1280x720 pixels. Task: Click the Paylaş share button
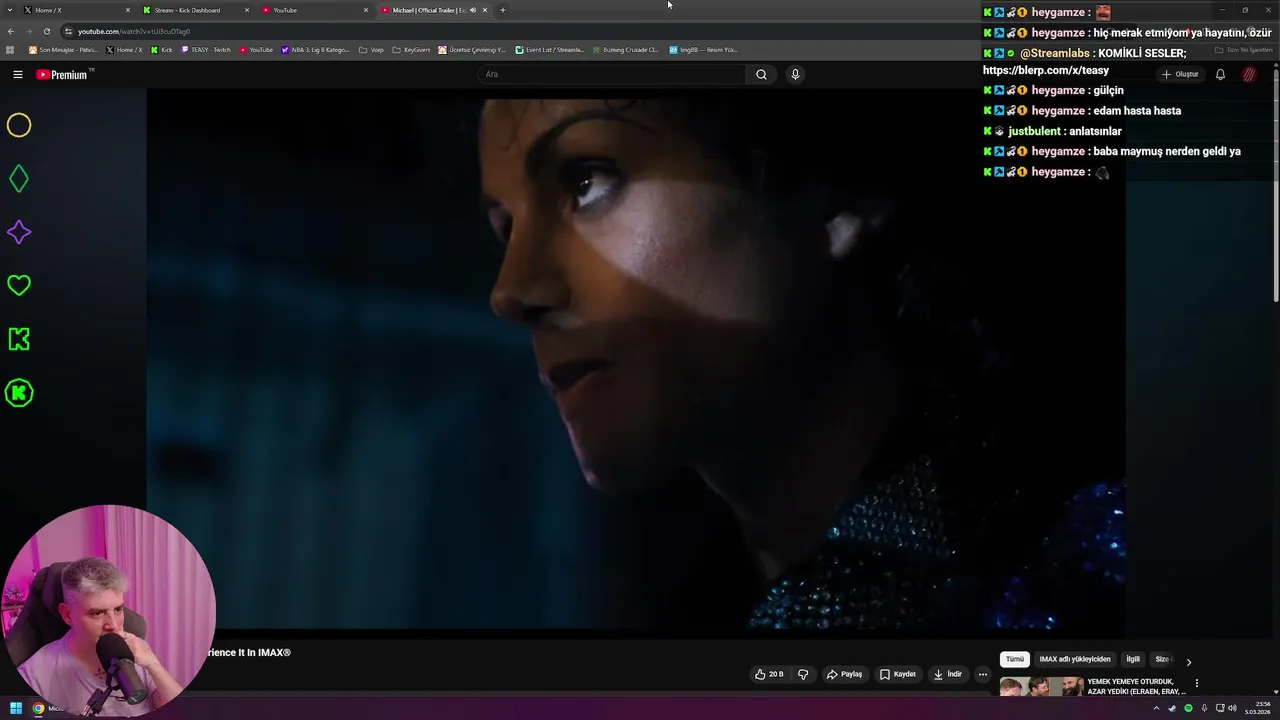pyautogui.click(x=844, y=674)
